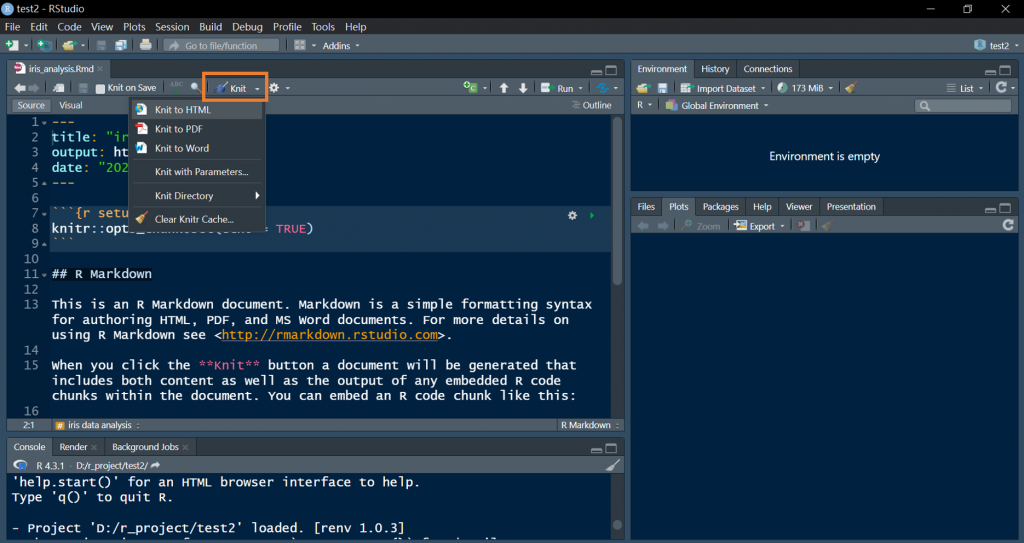Toggle the document Outline
This screenshot has height=543, width=1024.
coord(592,105)
